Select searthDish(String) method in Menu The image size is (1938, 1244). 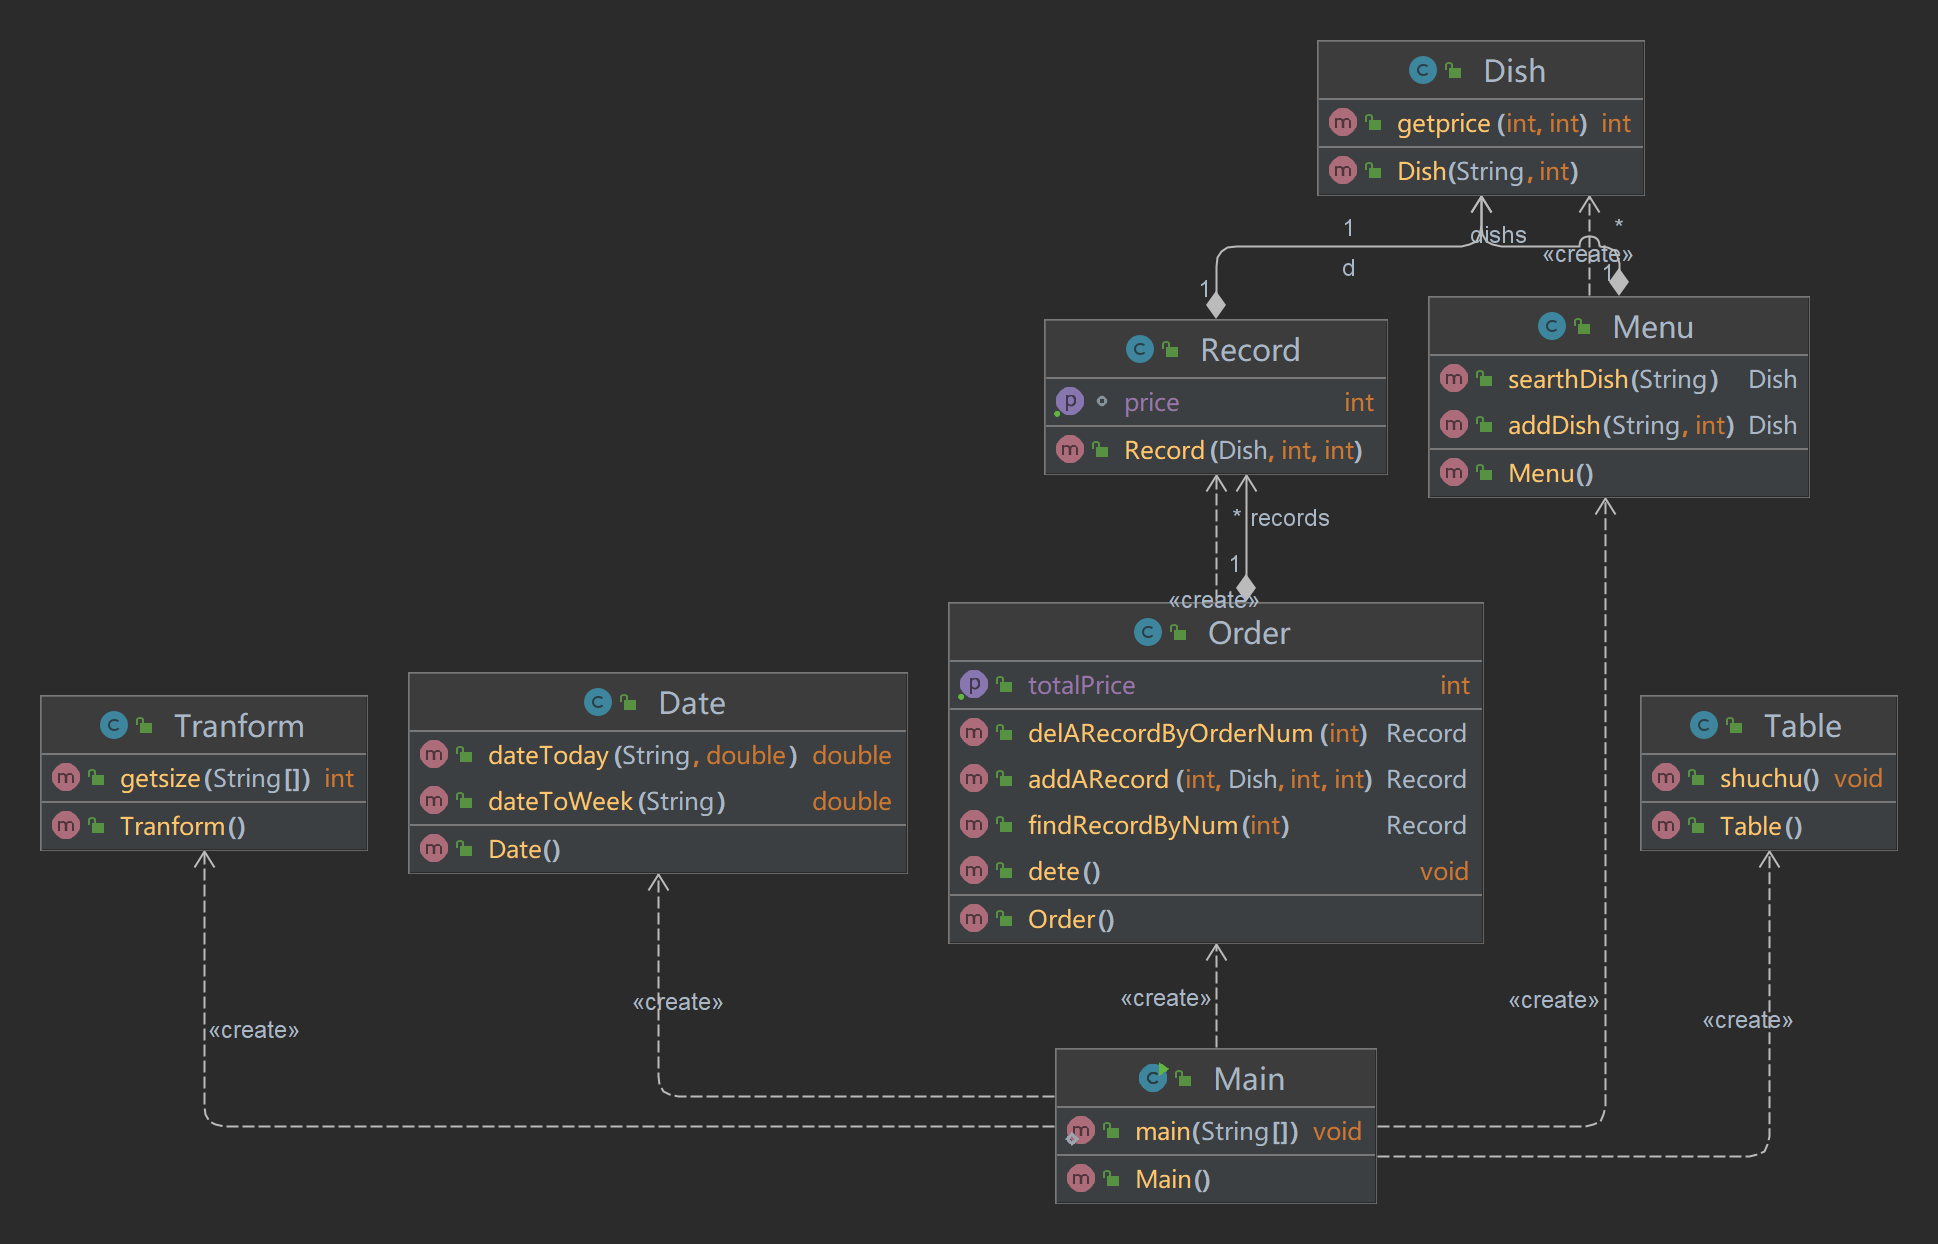click(x=1612, y=379)
